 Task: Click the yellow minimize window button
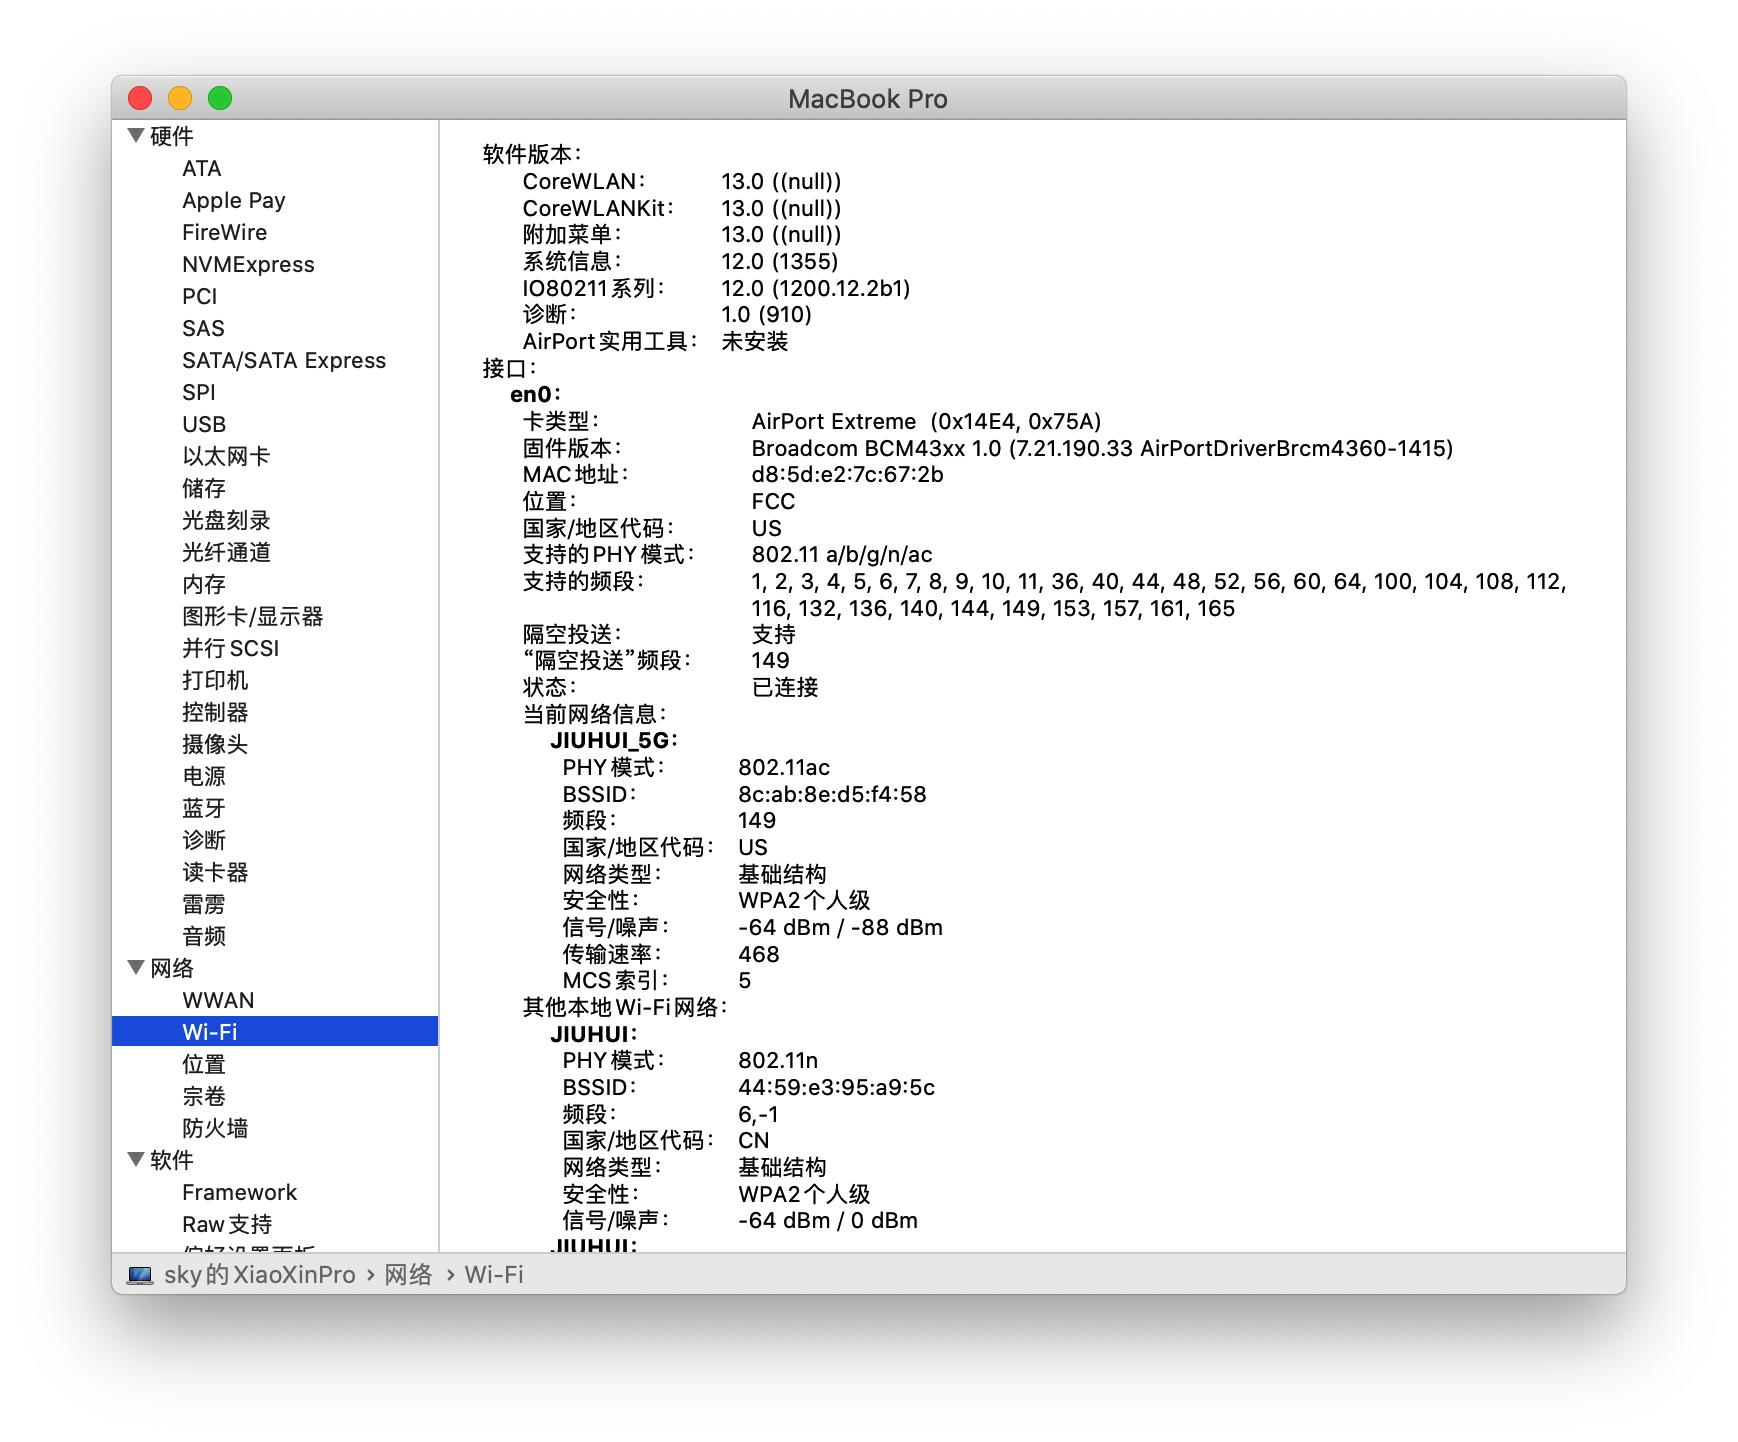click(x=180, y=98)
